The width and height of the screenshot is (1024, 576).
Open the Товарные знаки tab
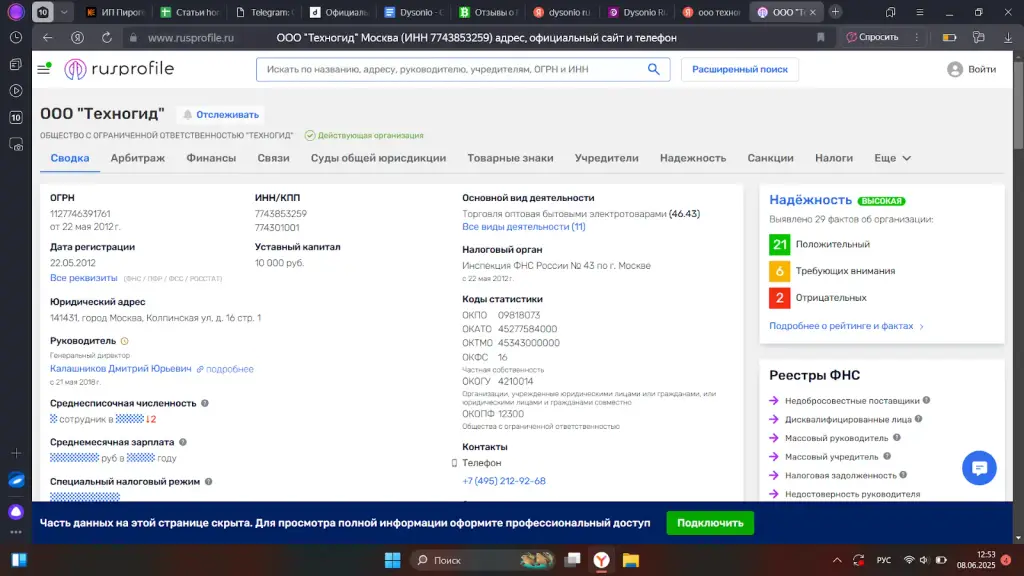click(510, 158)
